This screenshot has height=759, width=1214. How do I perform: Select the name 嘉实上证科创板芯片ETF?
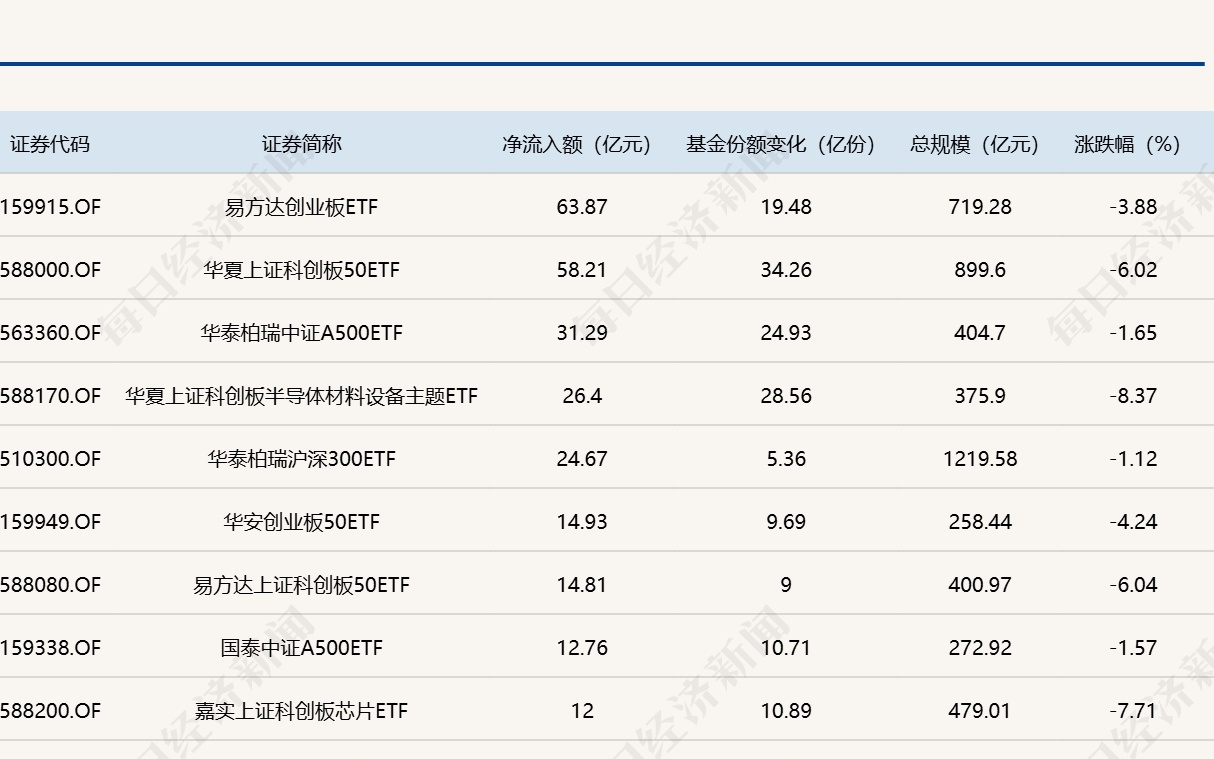coord(302,711)
